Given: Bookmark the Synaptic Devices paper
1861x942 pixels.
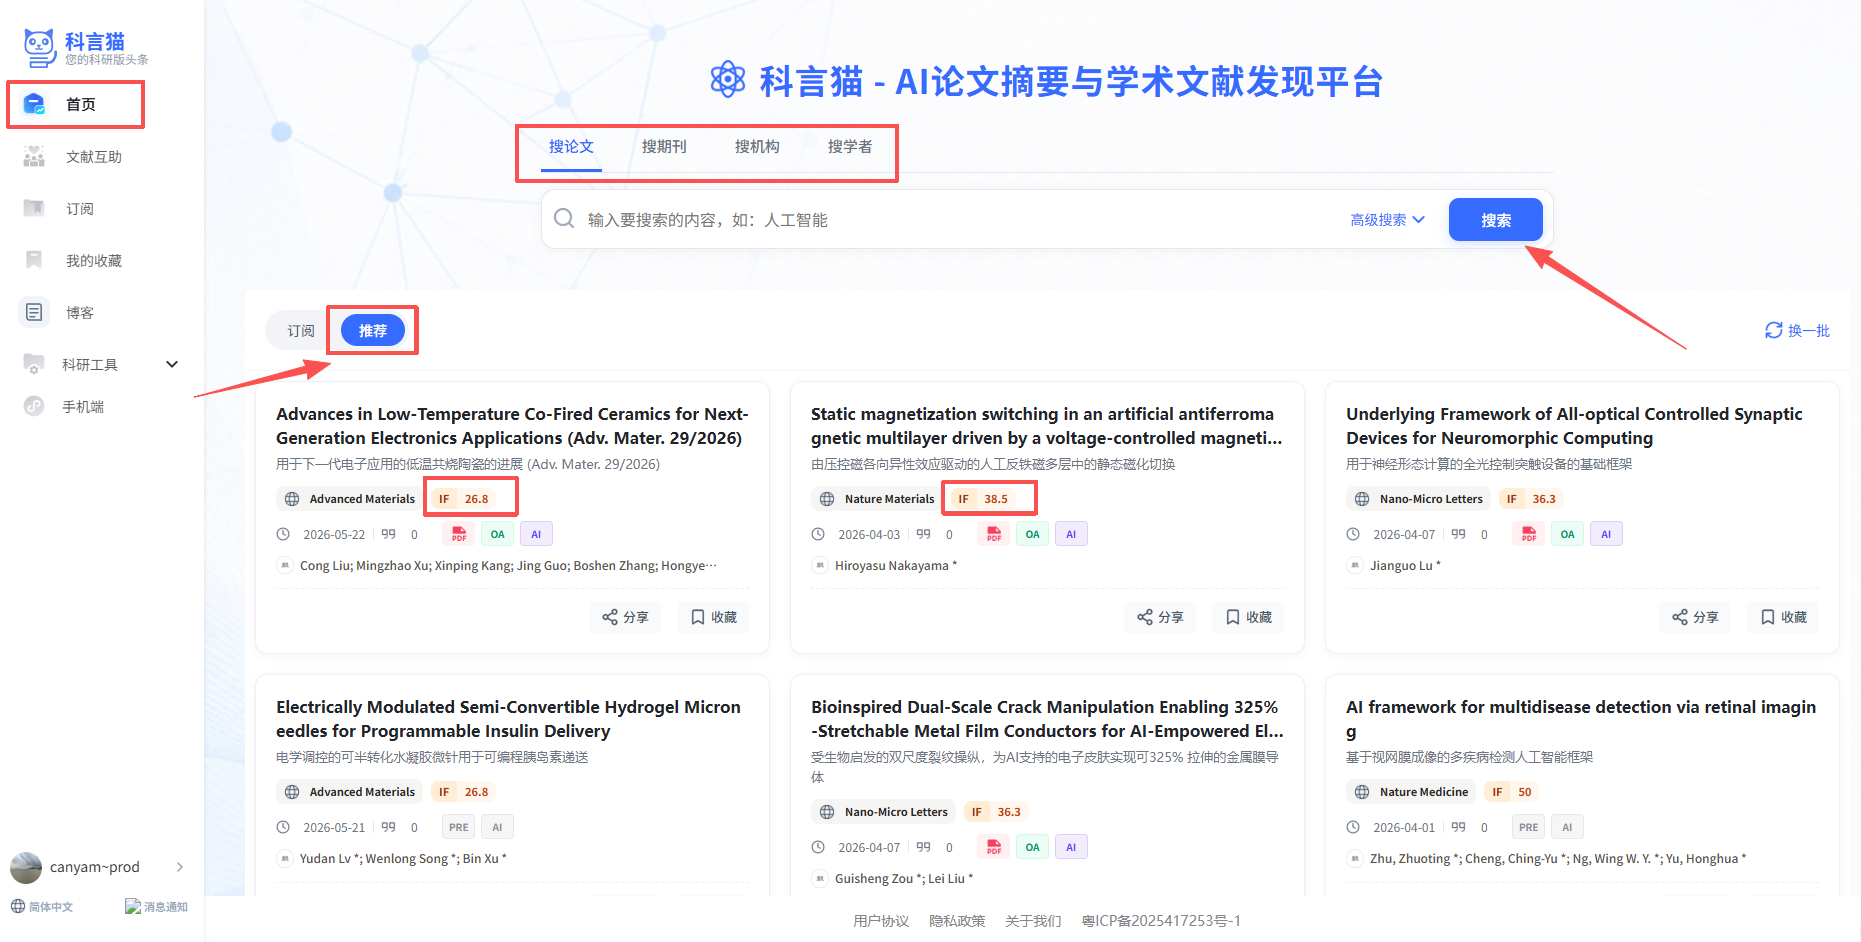Looking at the screenshot, I should (x=1784, y=617).
